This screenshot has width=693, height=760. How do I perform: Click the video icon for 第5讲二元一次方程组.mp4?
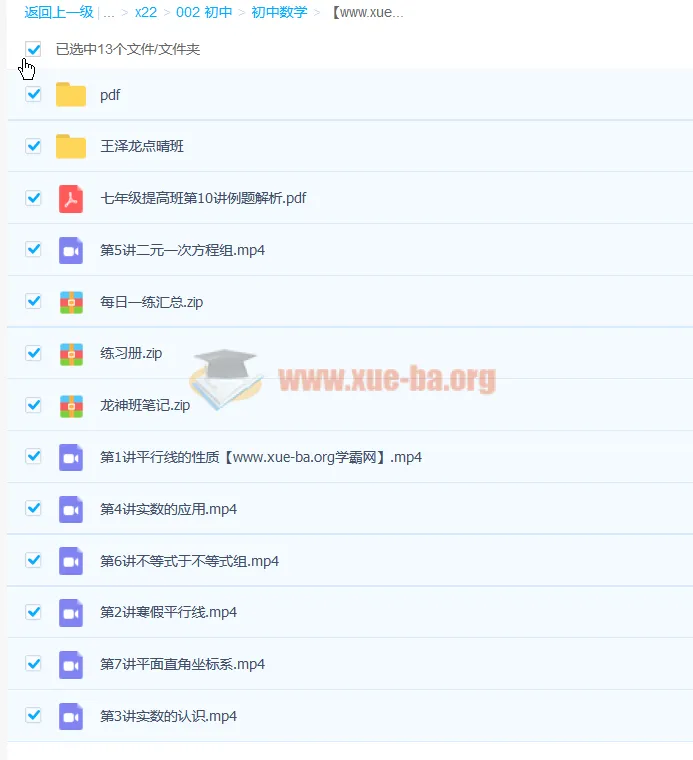(71, 250)
